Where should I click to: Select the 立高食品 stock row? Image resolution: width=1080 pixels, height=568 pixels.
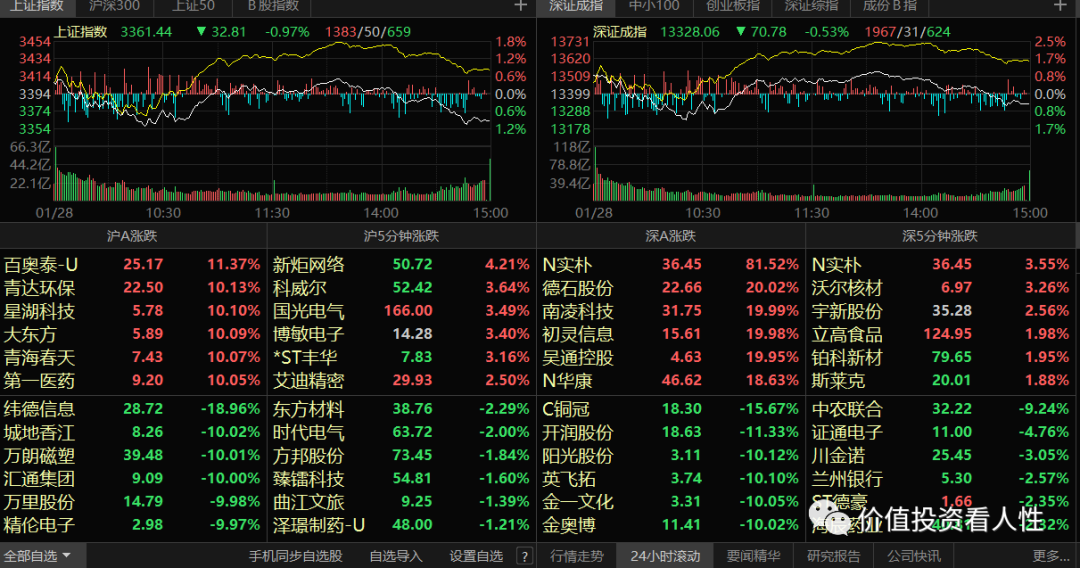coord(940,334)
